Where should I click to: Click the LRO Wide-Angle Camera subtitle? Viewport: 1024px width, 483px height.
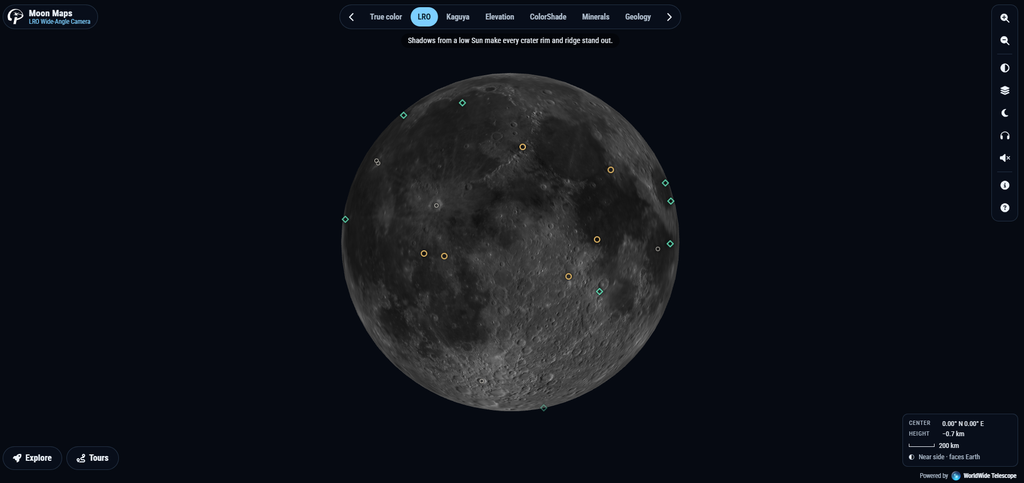[x=59, y=22]
